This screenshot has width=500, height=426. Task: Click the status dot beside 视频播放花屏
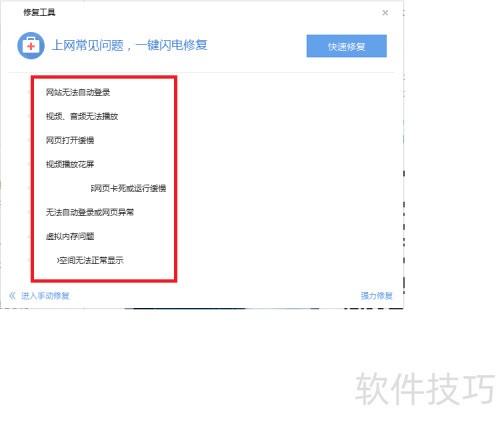click(30, 164)
